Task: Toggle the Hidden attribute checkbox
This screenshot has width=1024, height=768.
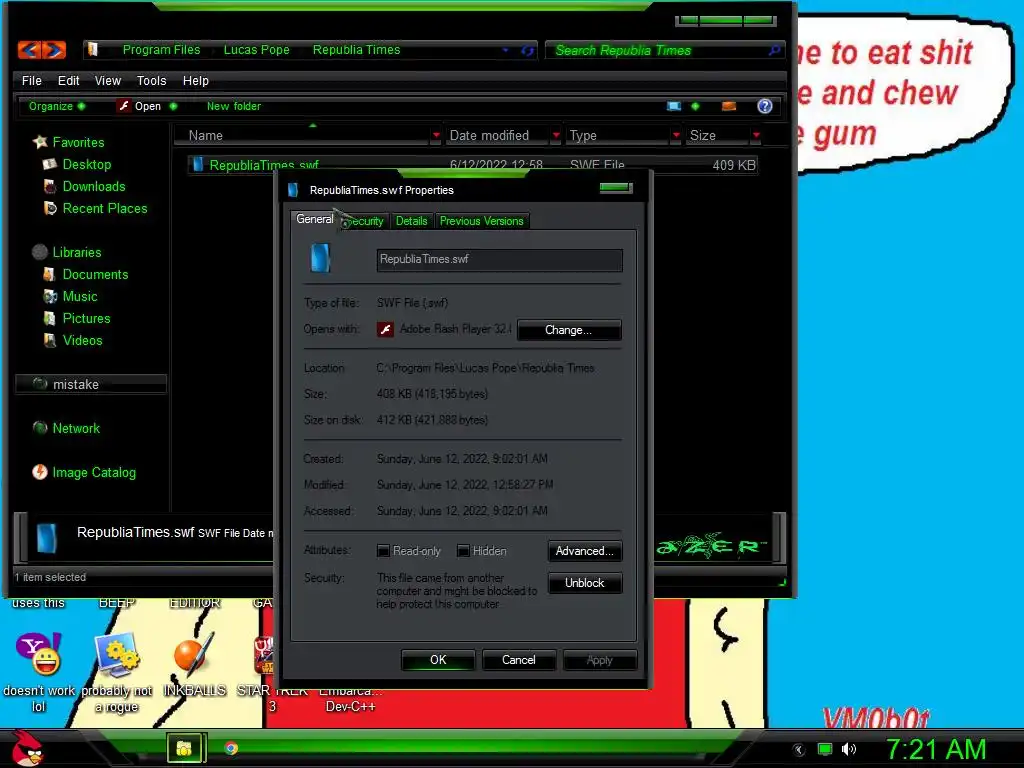Action: pos(463,551)
